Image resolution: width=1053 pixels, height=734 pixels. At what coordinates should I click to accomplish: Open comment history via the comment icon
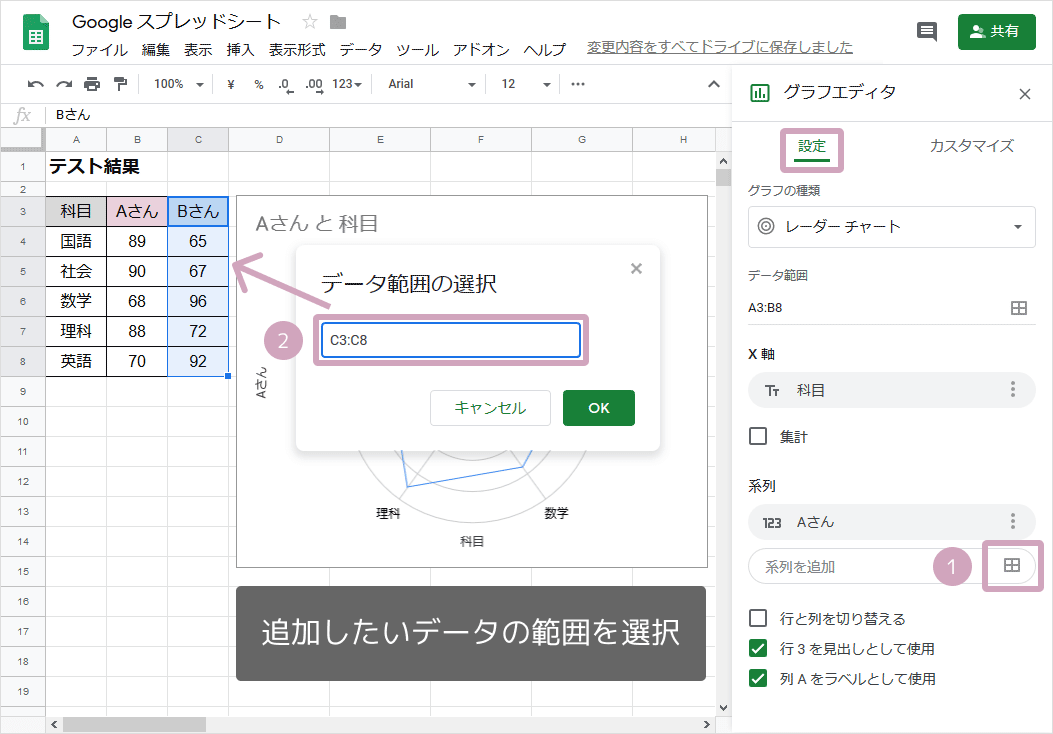pyautogui.click(x=926, y=31)
